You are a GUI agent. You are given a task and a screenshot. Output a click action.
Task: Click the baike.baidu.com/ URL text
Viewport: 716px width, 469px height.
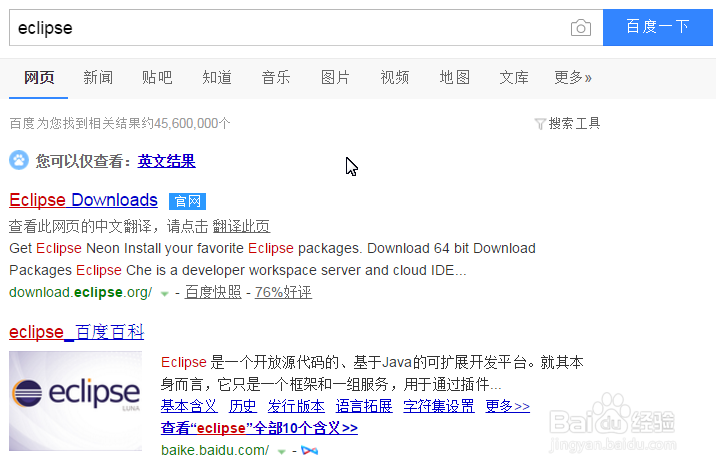point(215,451)
